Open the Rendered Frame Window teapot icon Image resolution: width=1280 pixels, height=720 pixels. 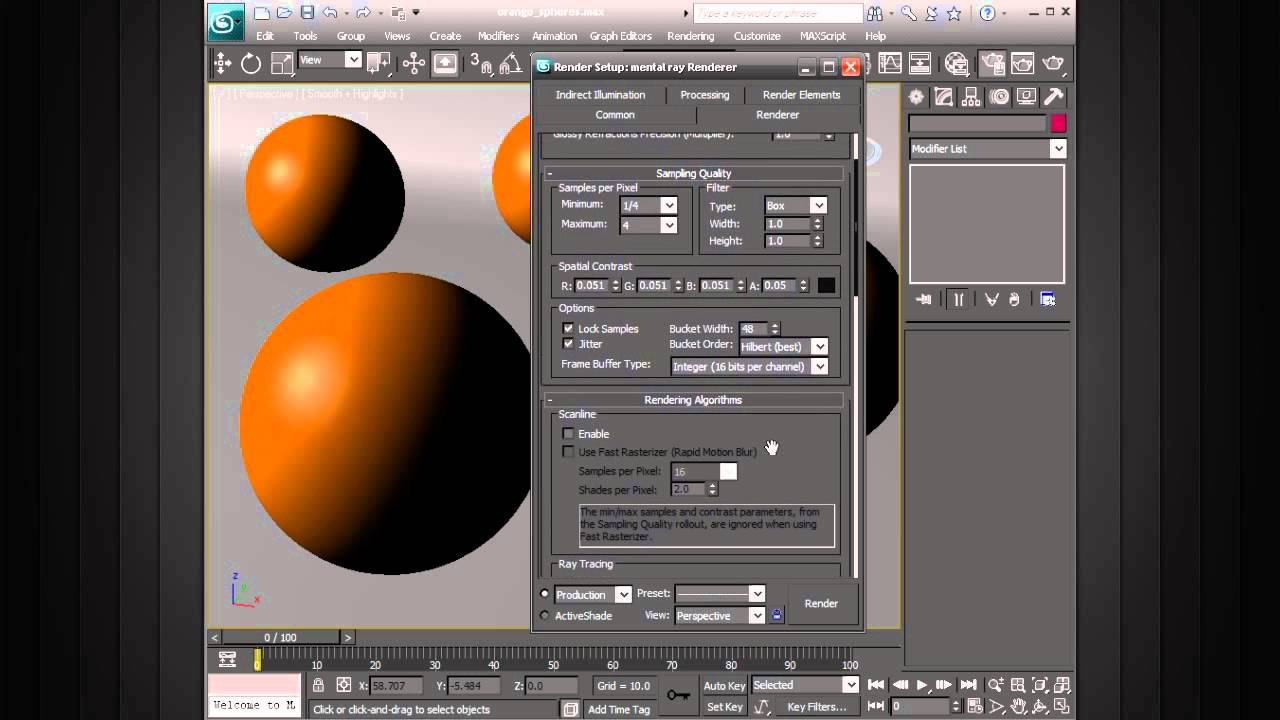click(1022, 64)
